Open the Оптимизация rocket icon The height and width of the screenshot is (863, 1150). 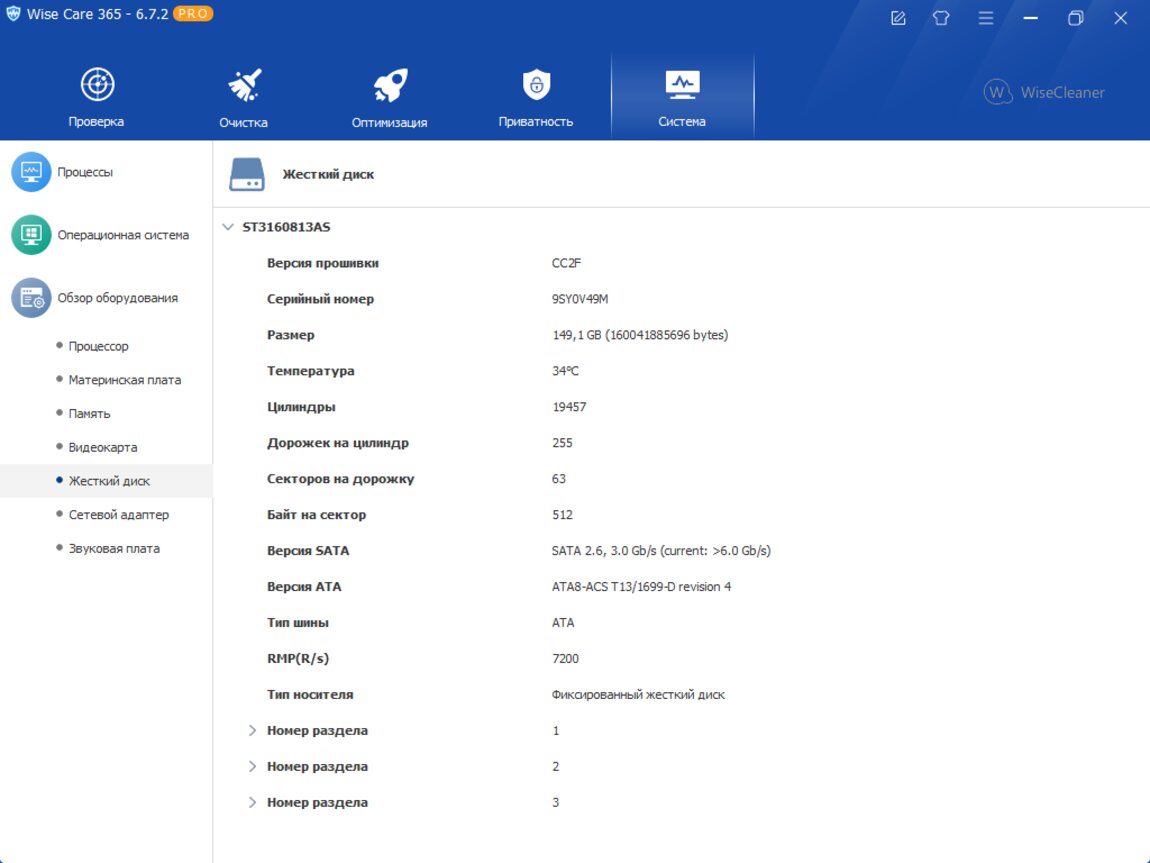pyautogui.click(x=389, y=86)
